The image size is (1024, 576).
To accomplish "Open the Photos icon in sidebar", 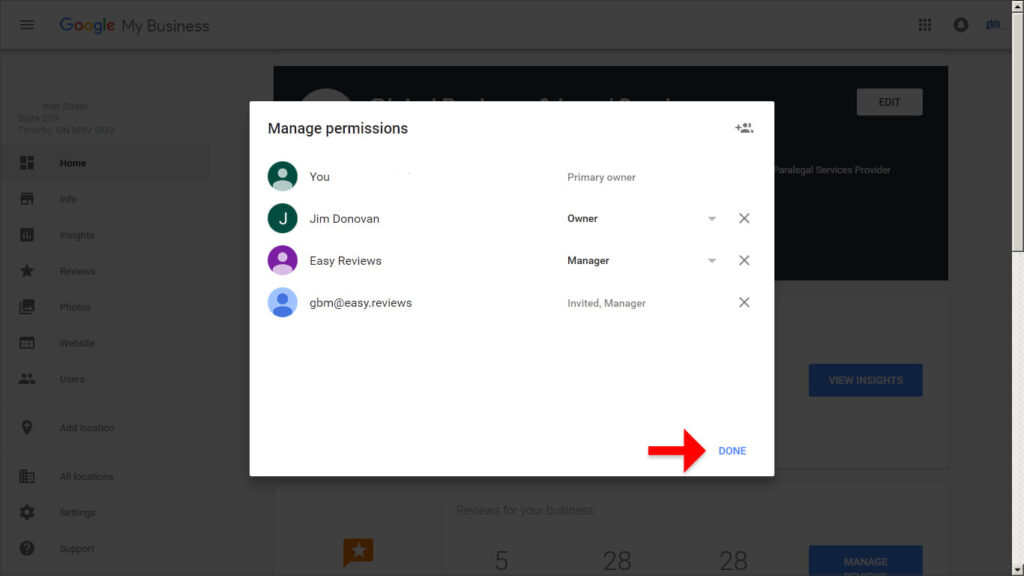I will (x=27, y=306).
